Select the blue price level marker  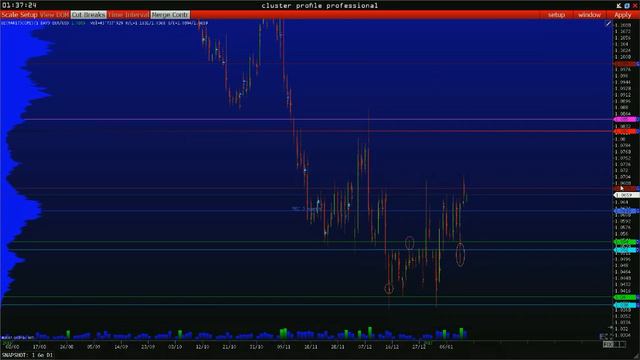625,211
